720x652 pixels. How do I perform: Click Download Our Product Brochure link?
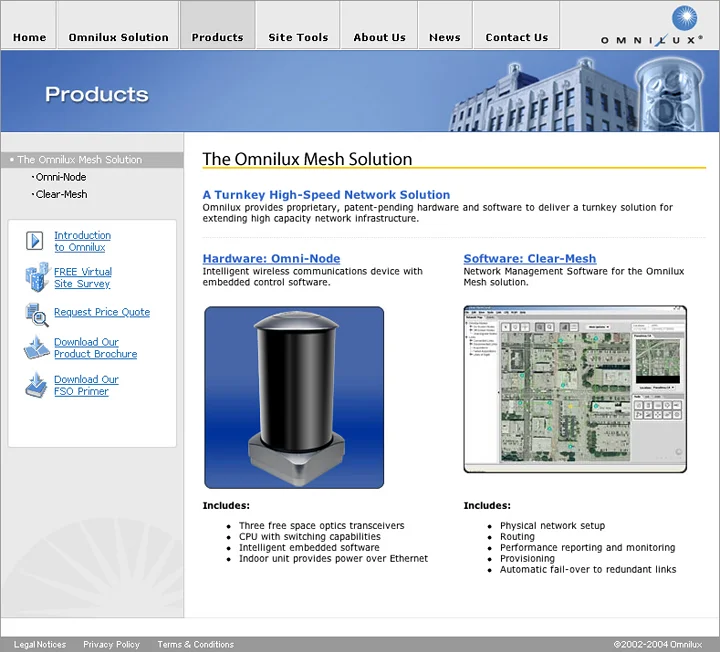pyautogui.click(x=96, y=348)
